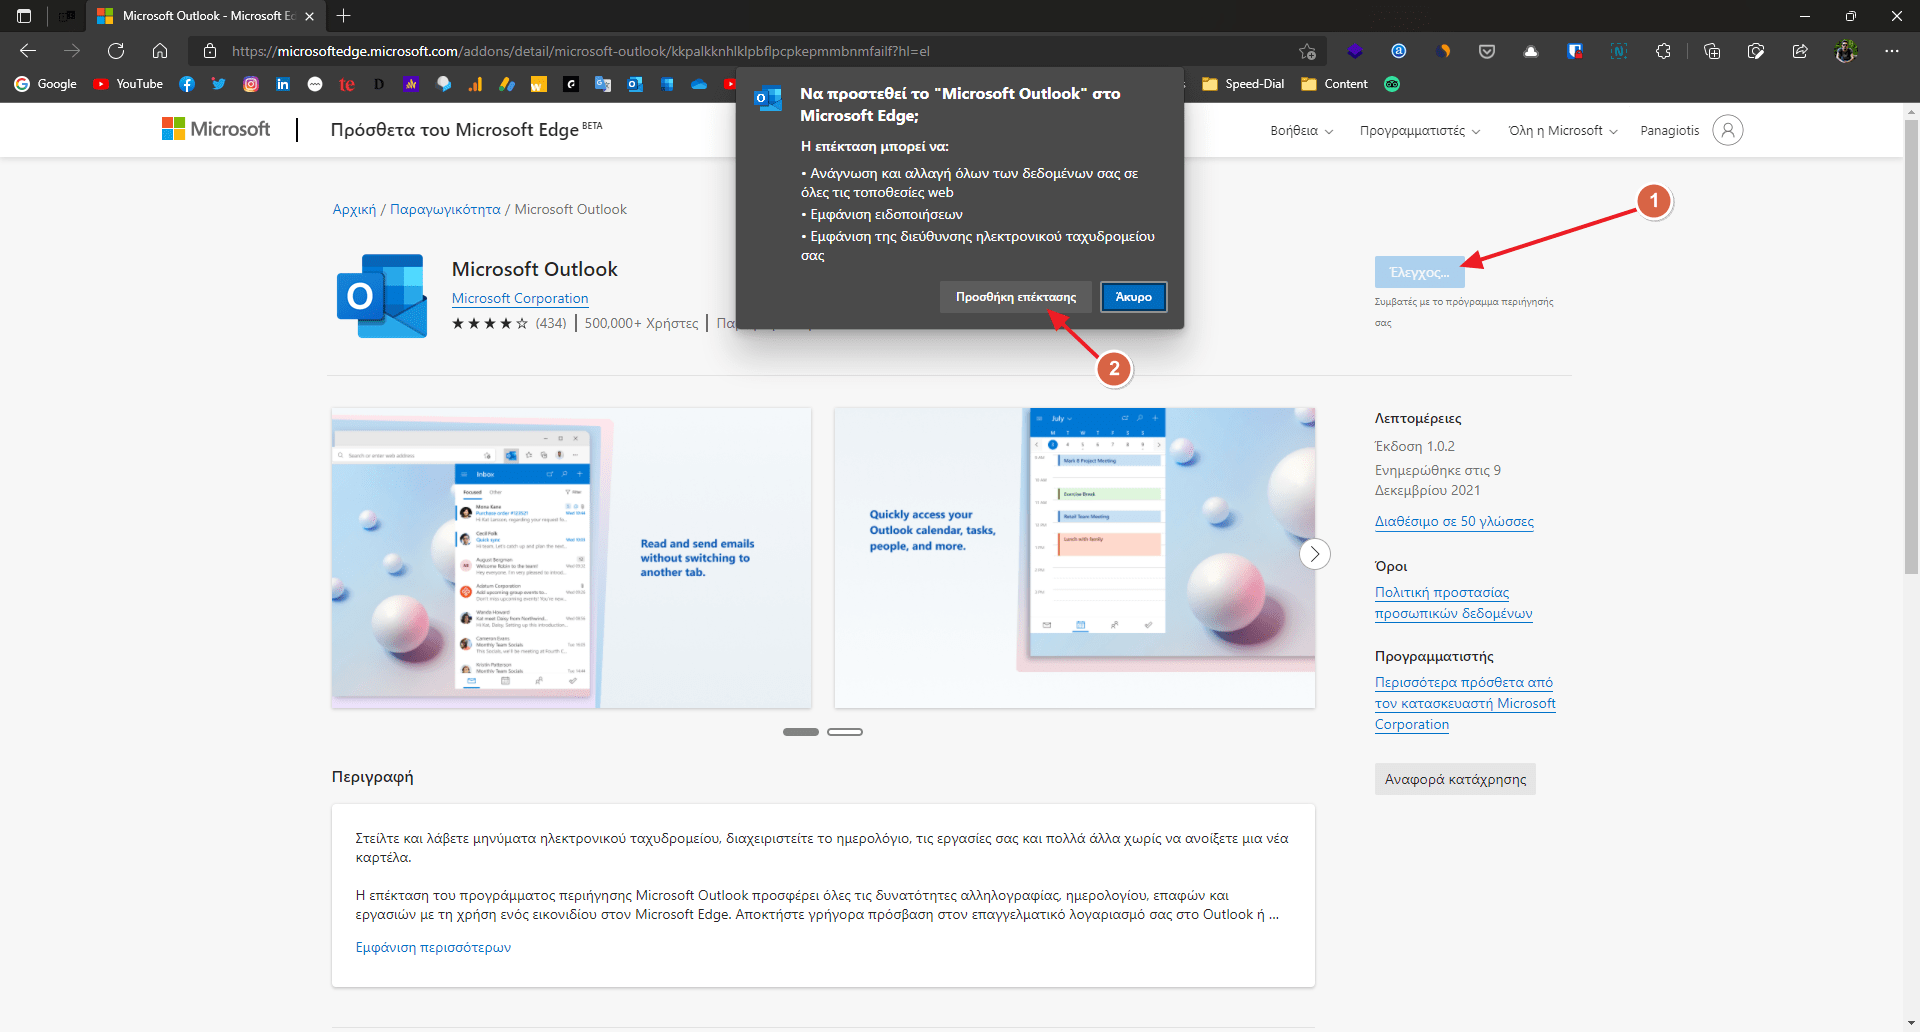Expand the Όλη η Microsoft dropdown
1920x1032 pixels.
(1562, 131)
